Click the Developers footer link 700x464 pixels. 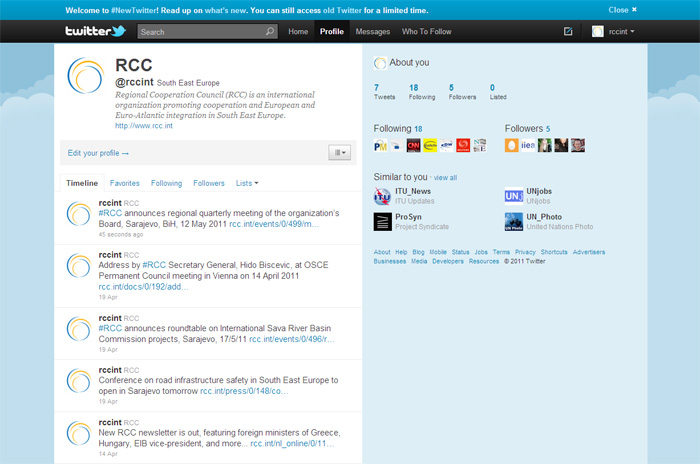point(448,261)
